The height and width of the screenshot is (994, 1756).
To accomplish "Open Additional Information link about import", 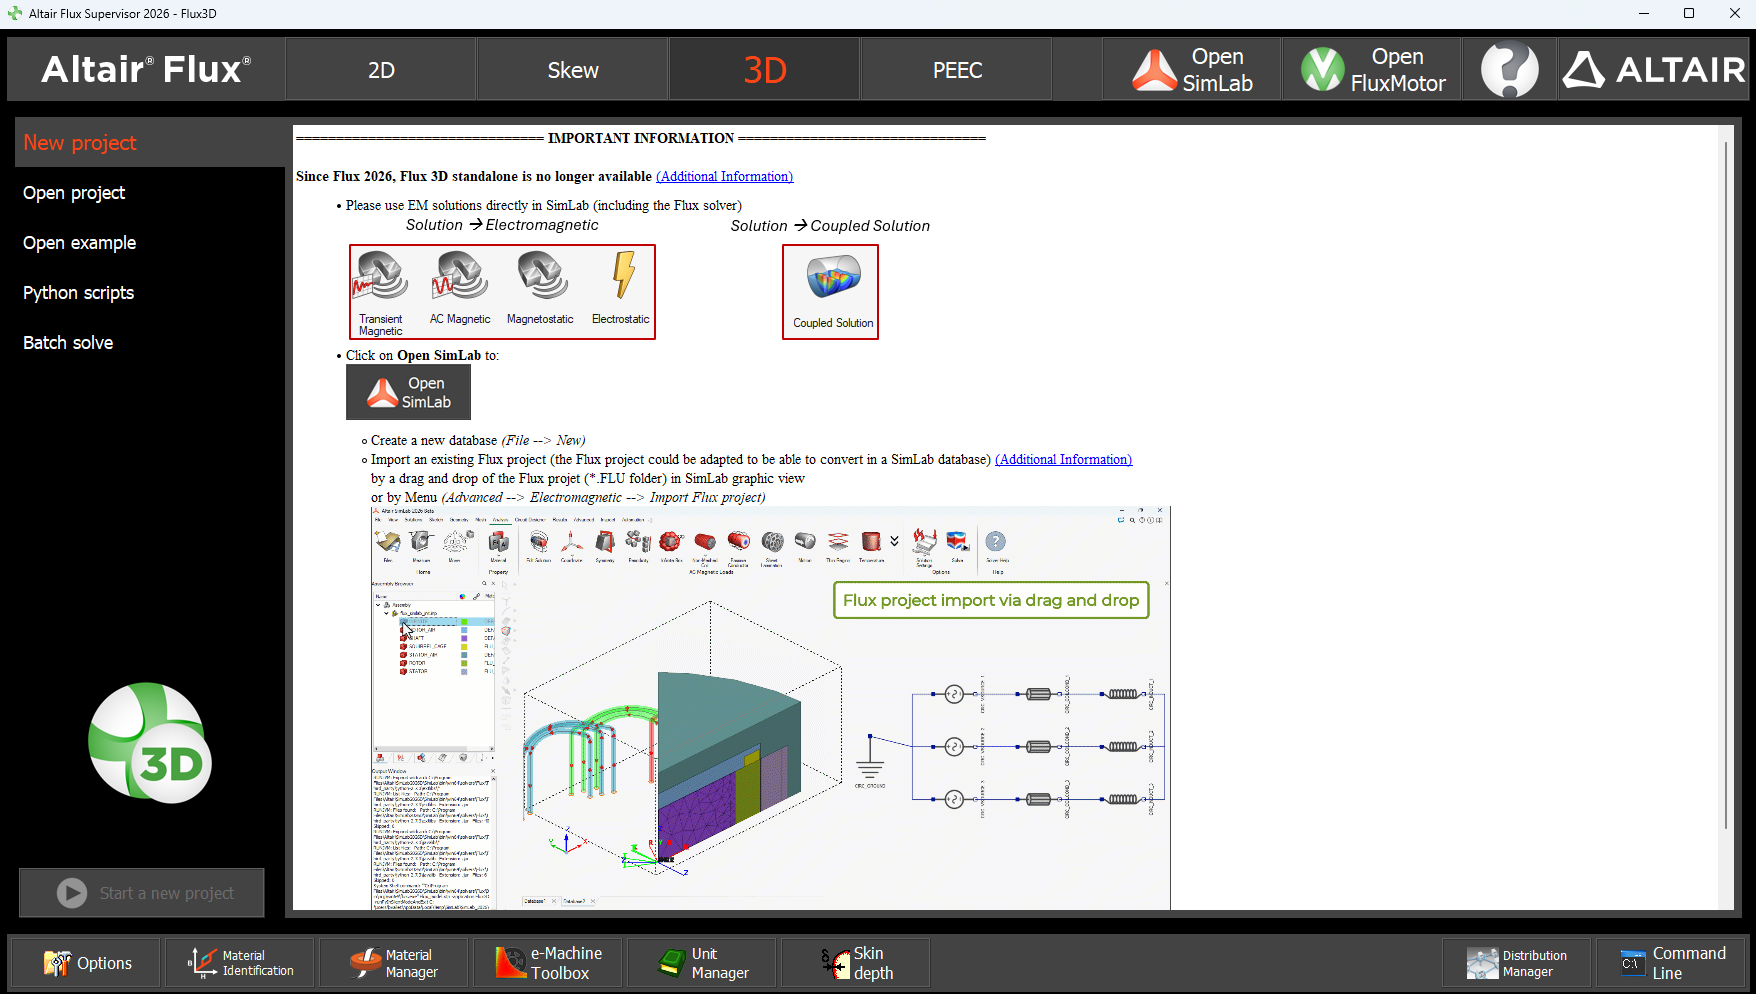I will 1063,459.
